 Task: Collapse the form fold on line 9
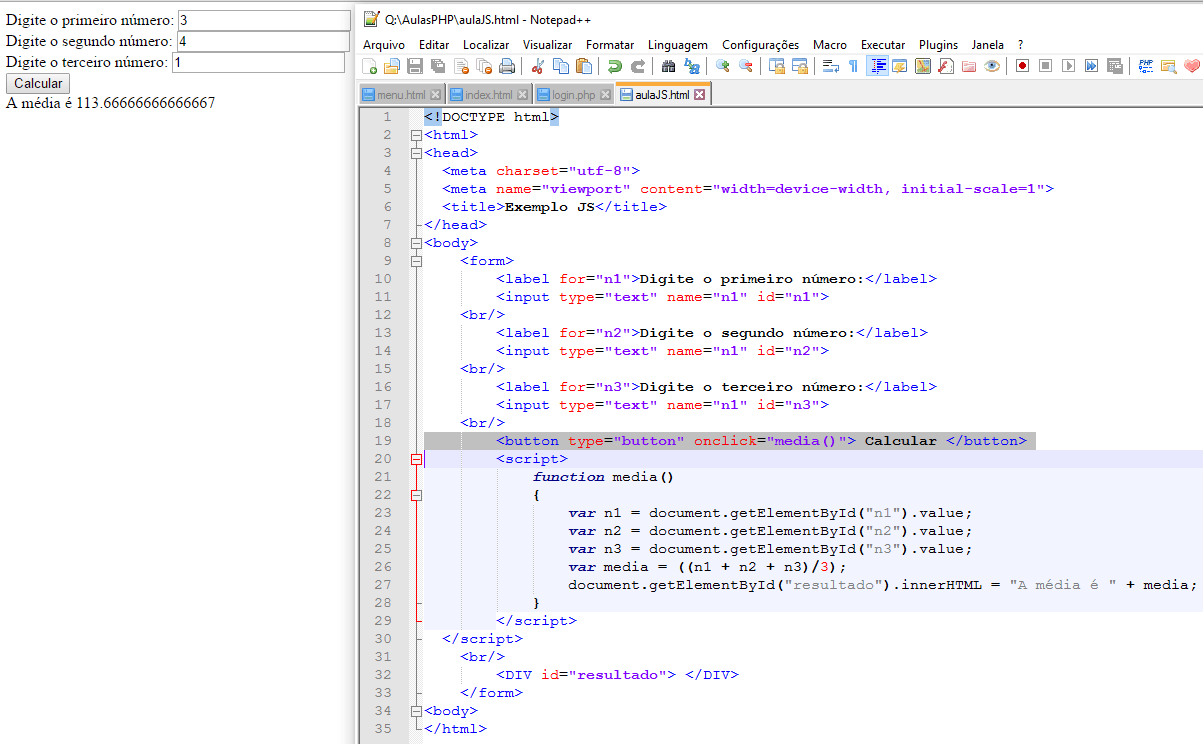tap(416, 261)
